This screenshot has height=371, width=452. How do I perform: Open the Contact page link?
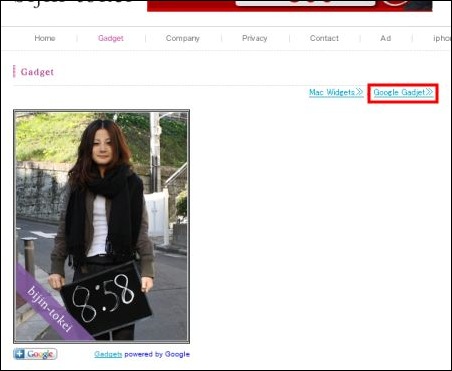click(x=324, y=38)
